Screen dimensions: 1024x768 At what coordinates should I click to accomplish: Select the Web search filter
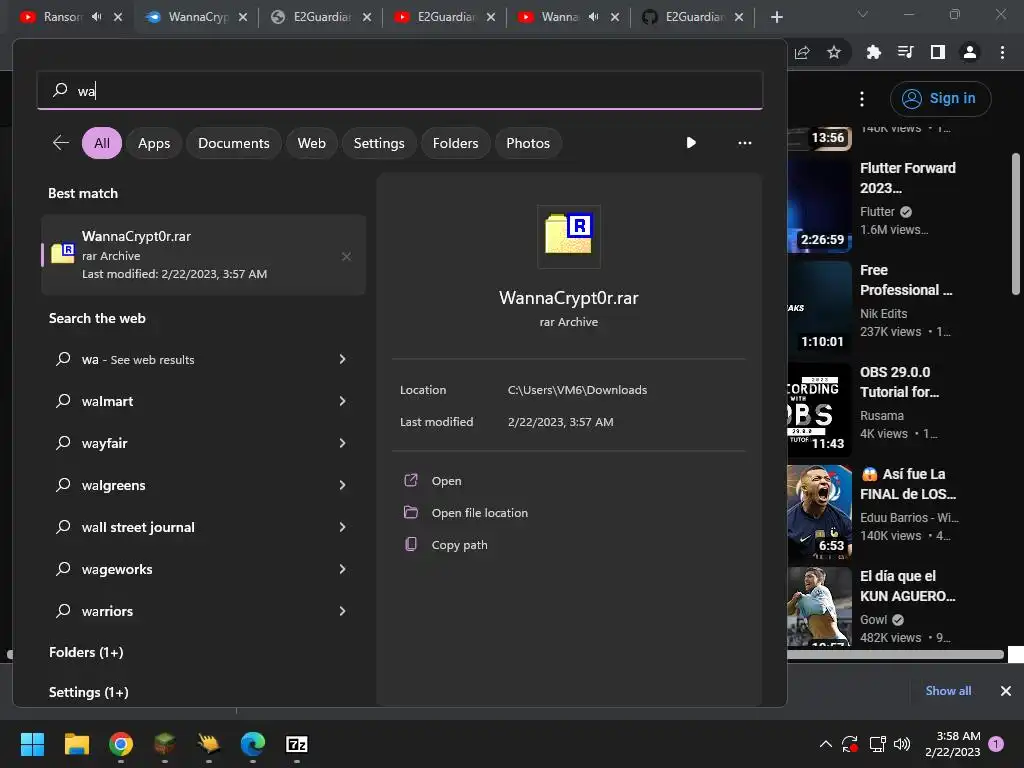coord(312,143)
